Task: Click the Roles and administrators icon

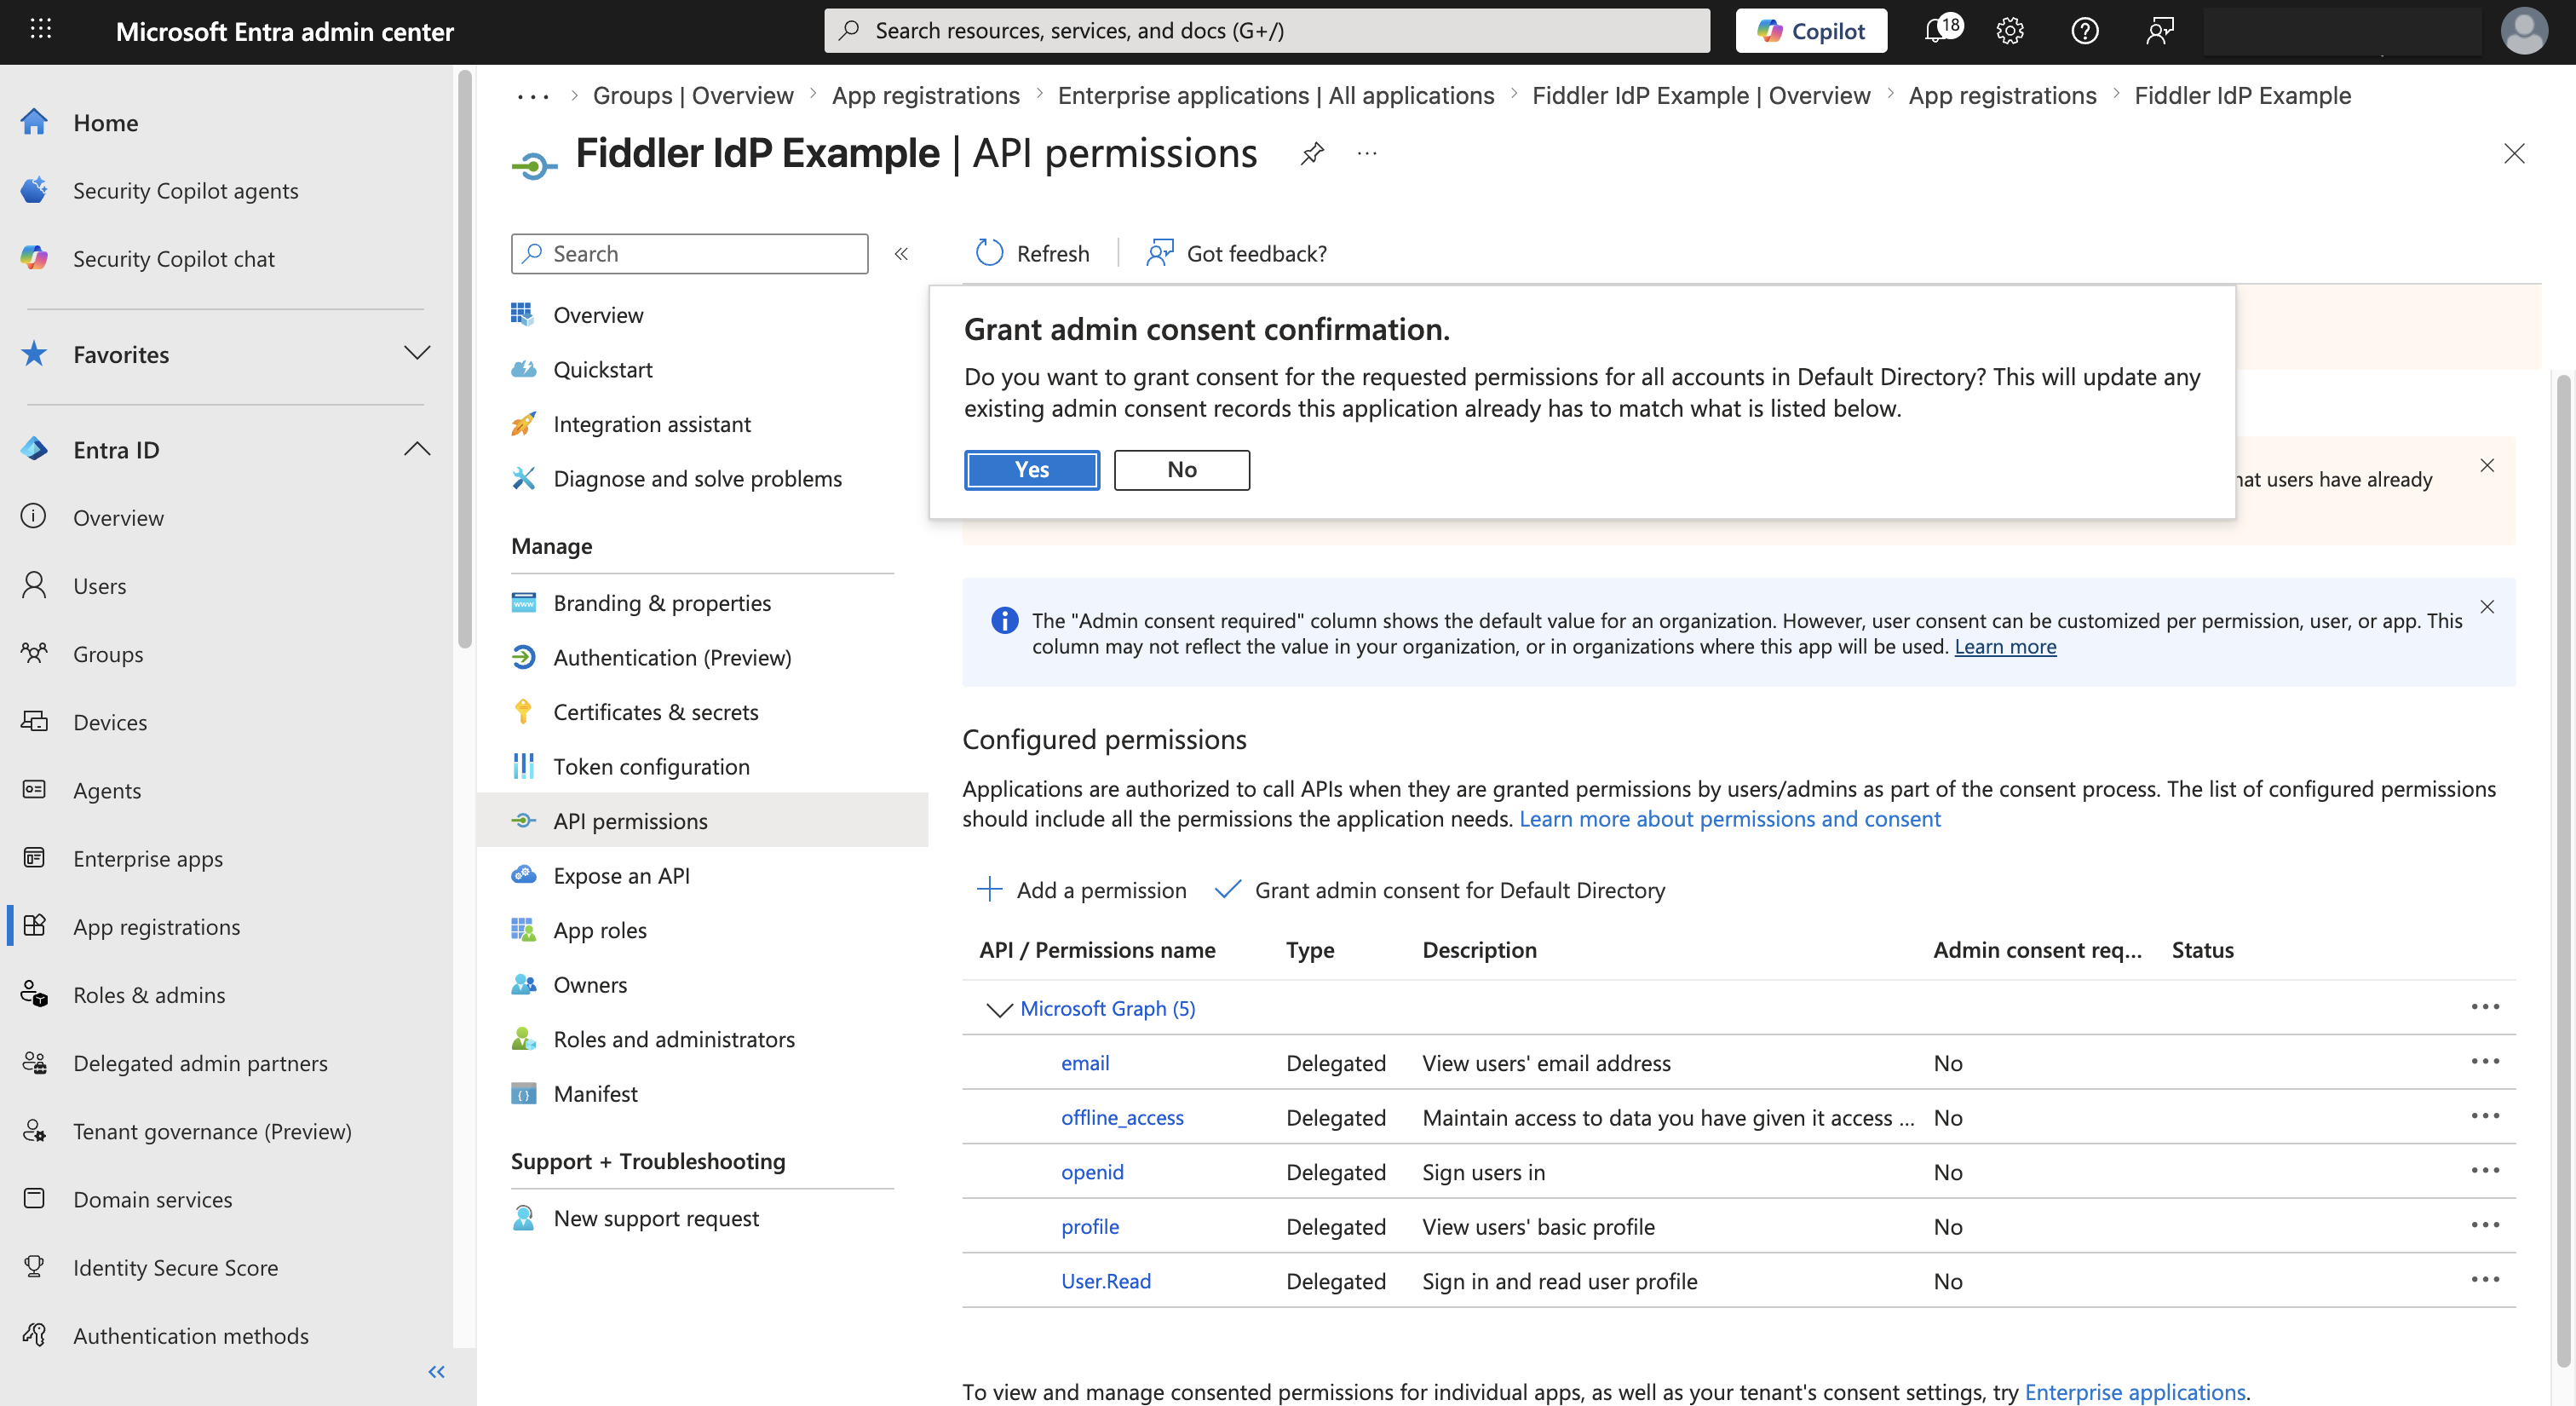Action: click(523, 1039)
